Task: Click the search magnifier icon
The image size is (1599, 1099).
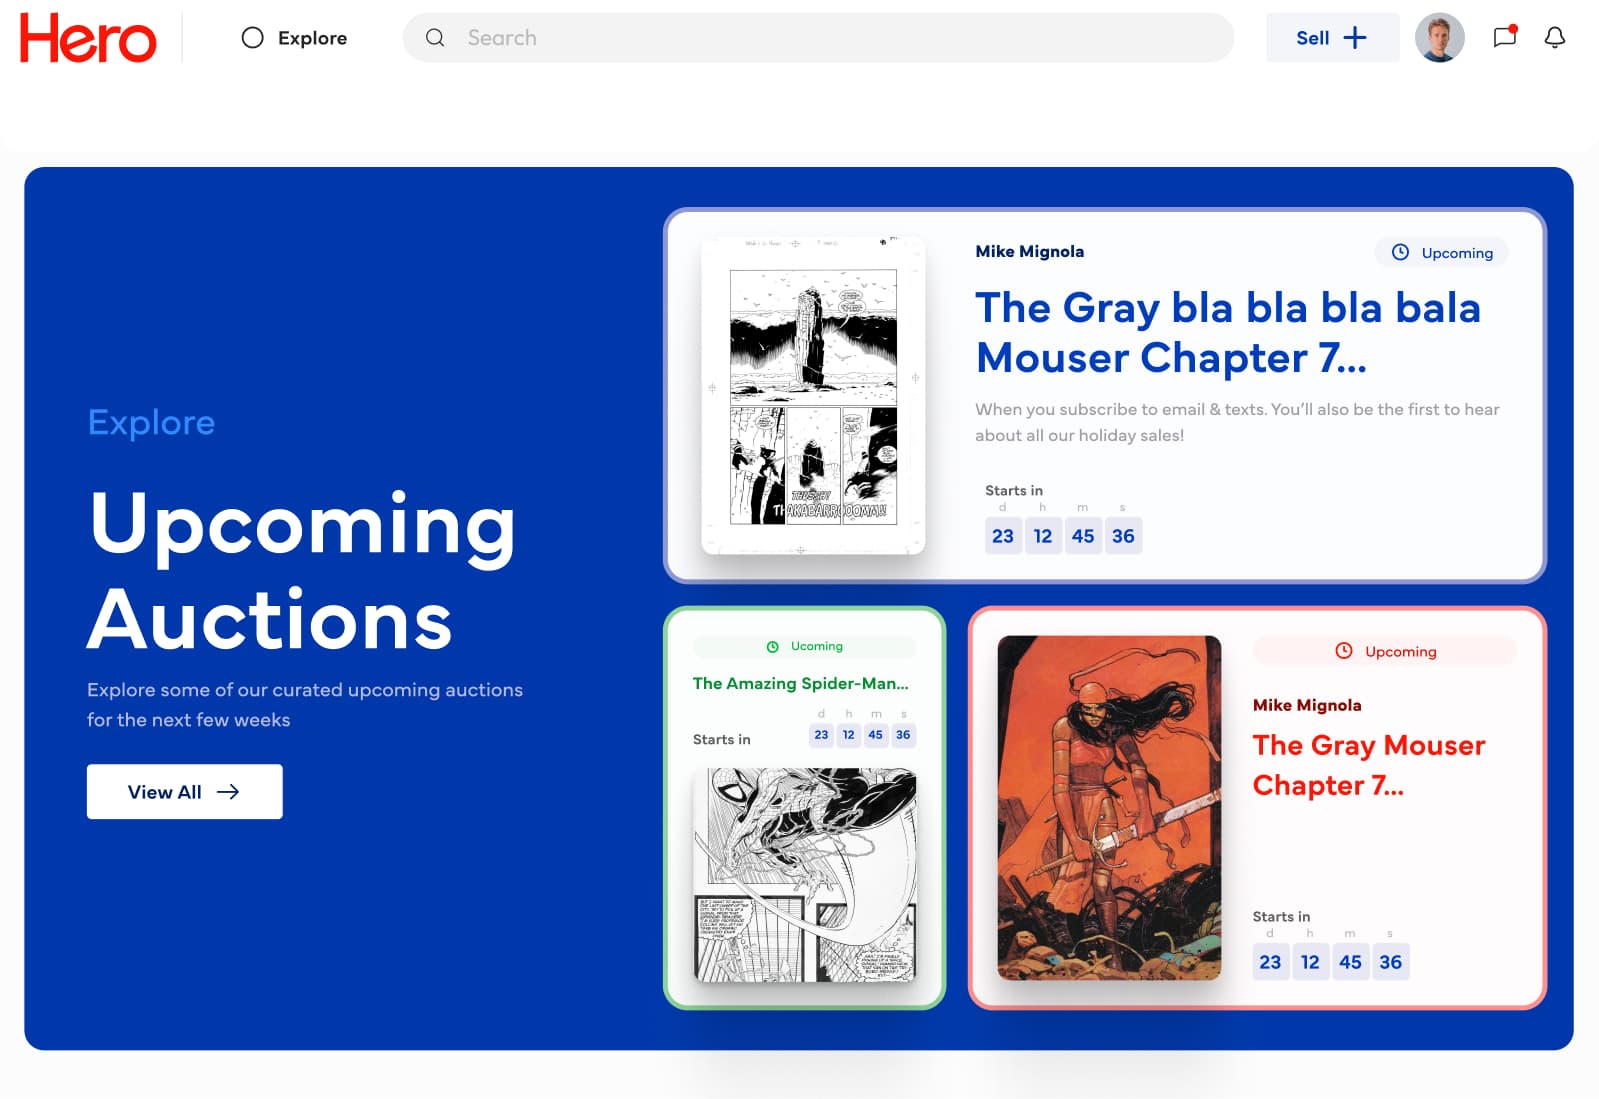Action: pos(435,38)
